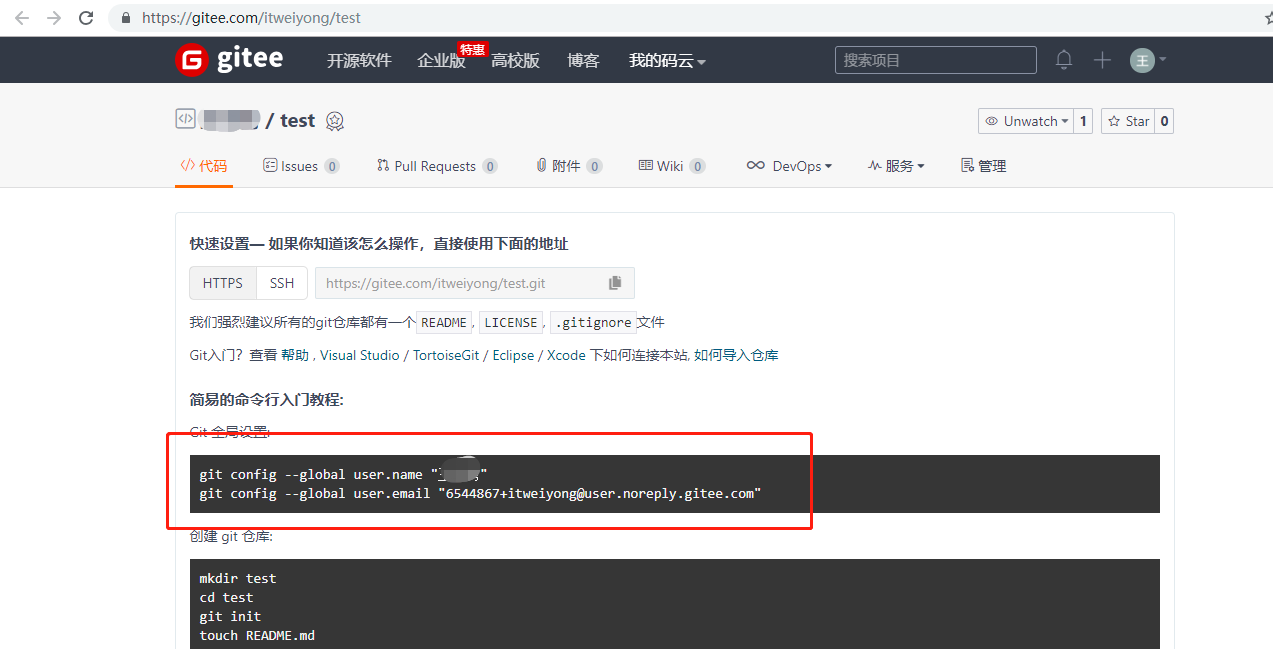Click the watcher count 1
Viewport: 1273px width, 649px height.
(1083, 121)
